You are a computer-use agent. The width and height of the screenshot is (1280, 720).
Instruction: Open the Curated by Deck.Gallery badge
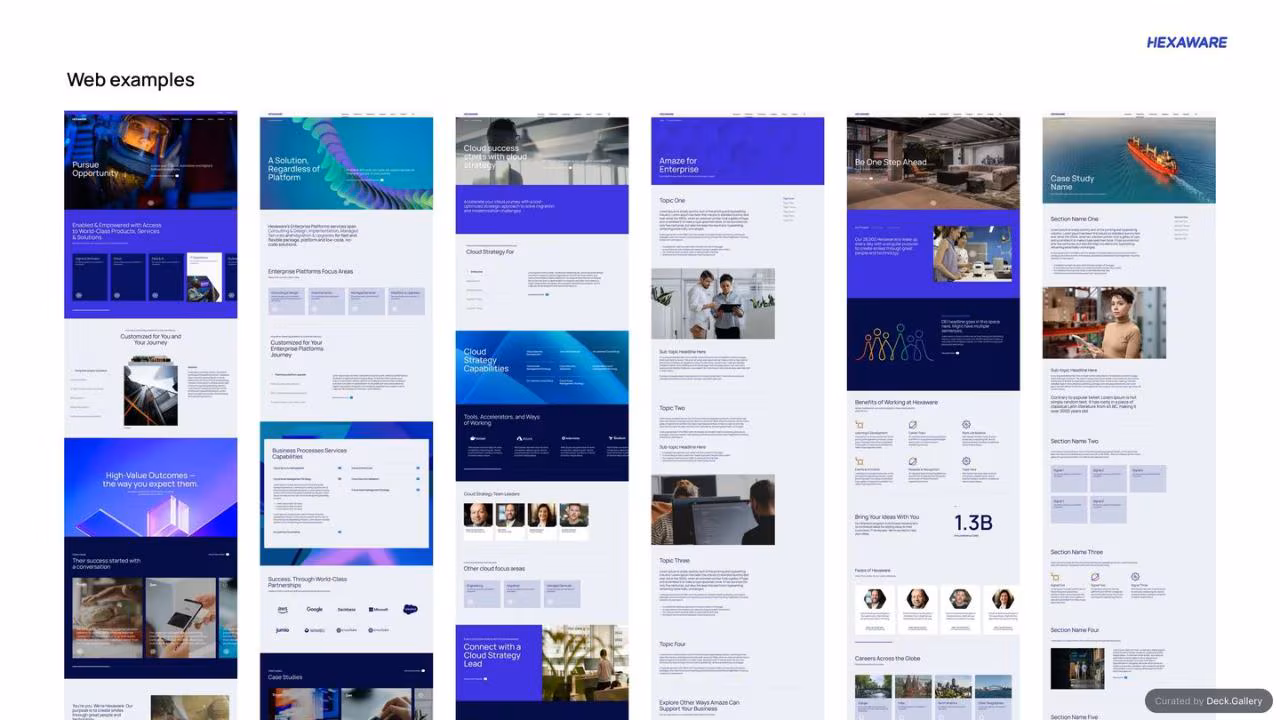pyautogui.click(x=1208, y=701)
